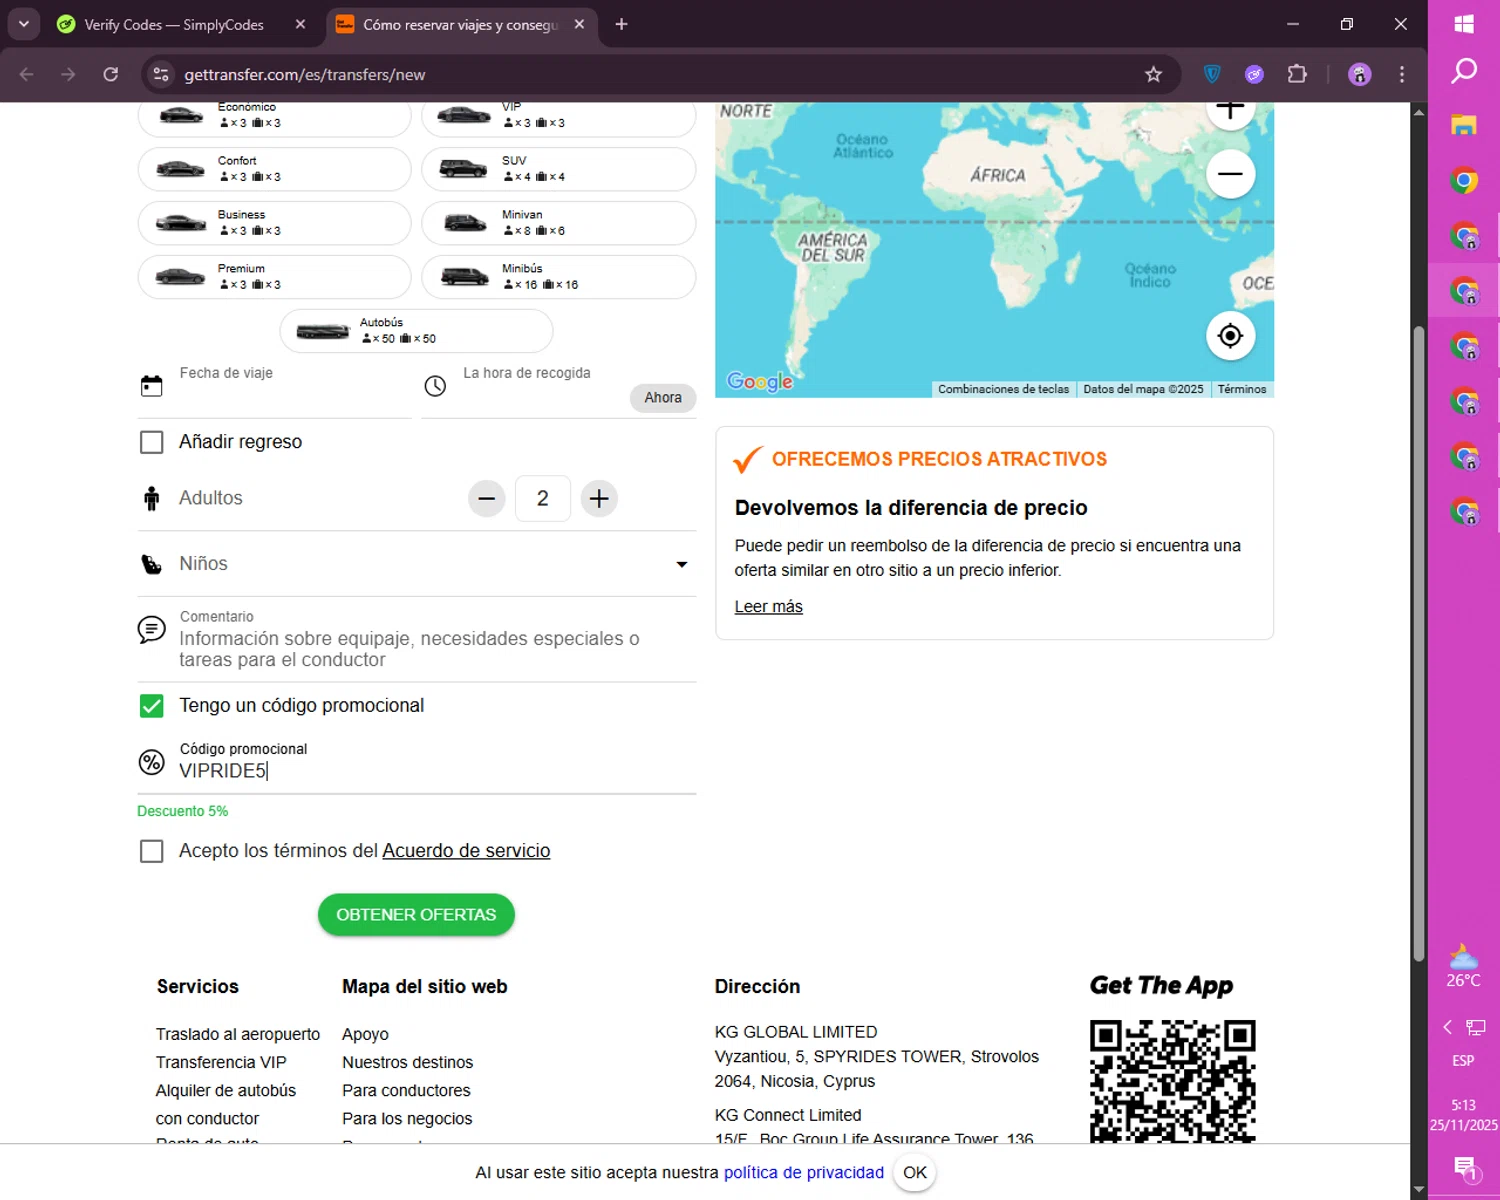Open the política de privacidad link
The width and height of the screenshot is (1500, 1200).
click(804, 1172)
